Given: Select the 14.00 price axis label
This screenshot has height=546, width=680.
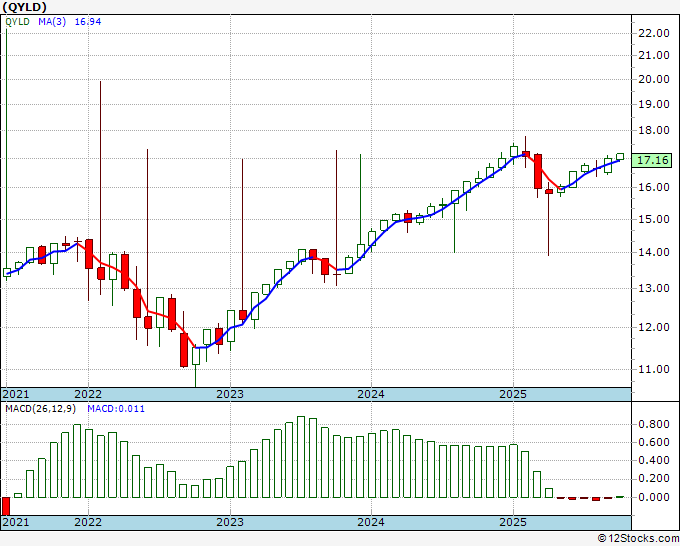Looking at the screenshot, I should coord(654,252).
